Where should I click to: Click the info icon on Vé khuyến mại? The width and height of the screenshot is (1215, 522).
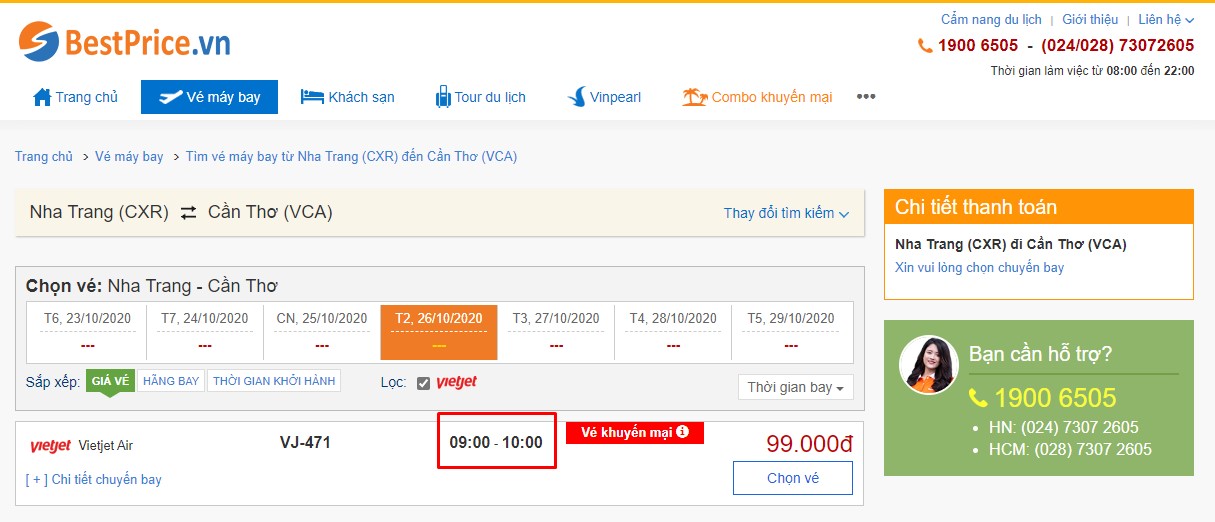click(682, 432)
